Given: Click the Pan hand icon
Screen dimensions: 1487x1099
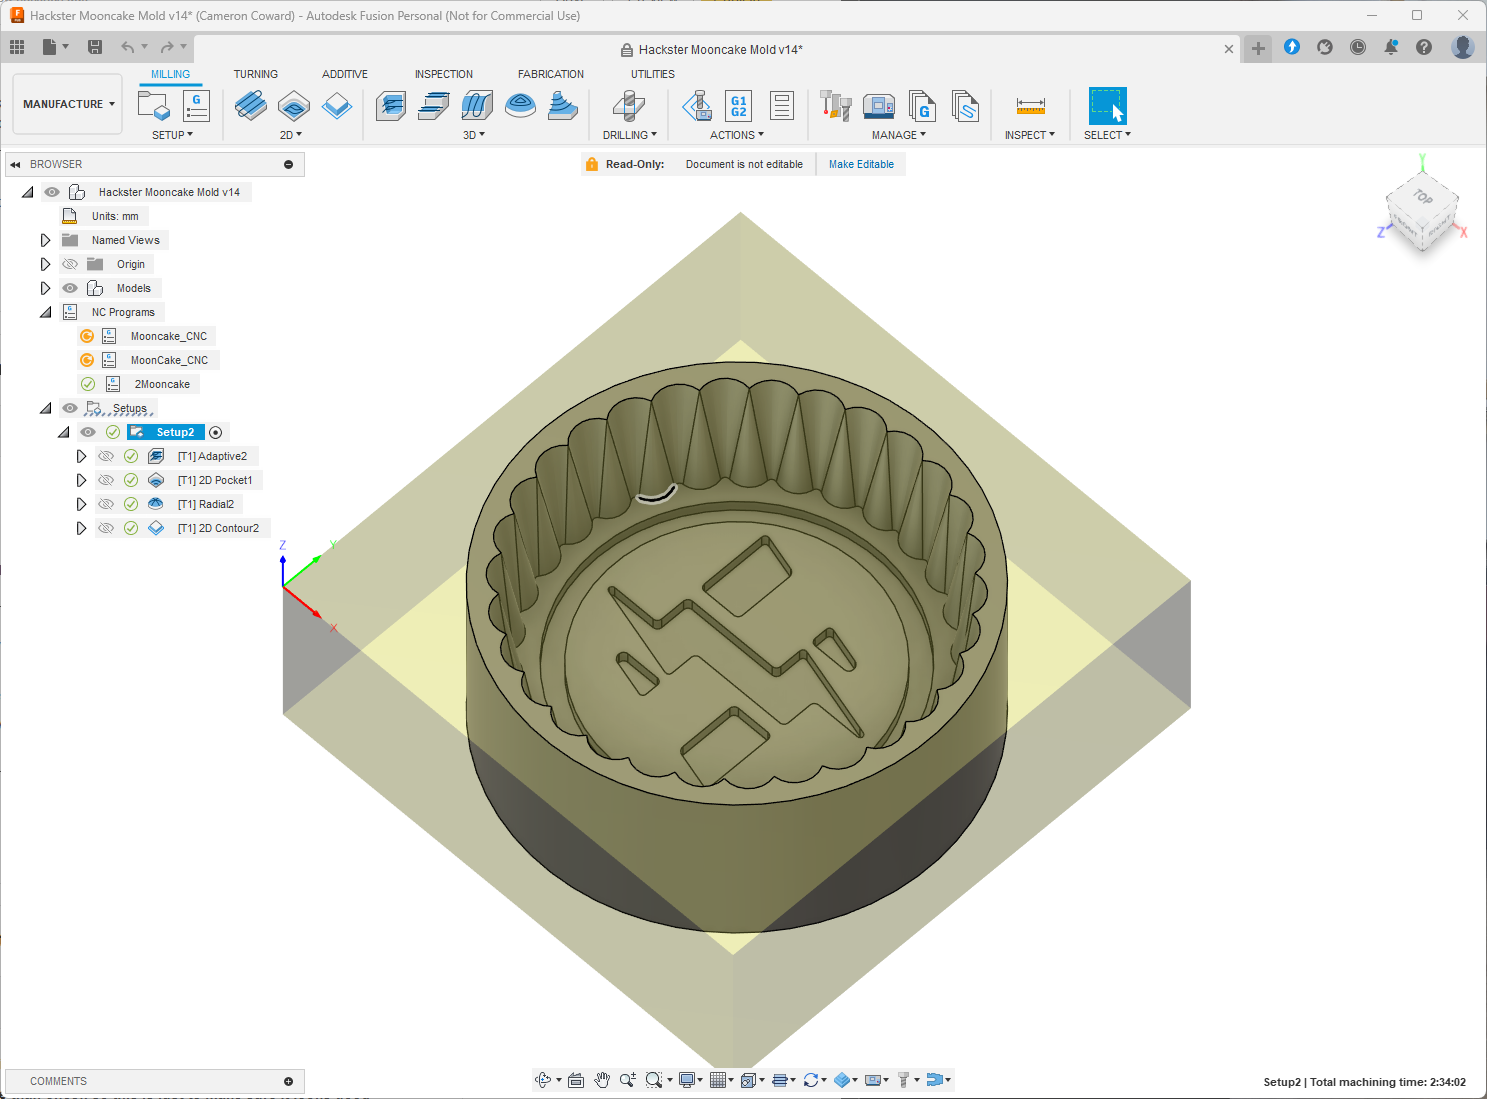Looking at the screenshot, I should click(x=602, y=1080).
